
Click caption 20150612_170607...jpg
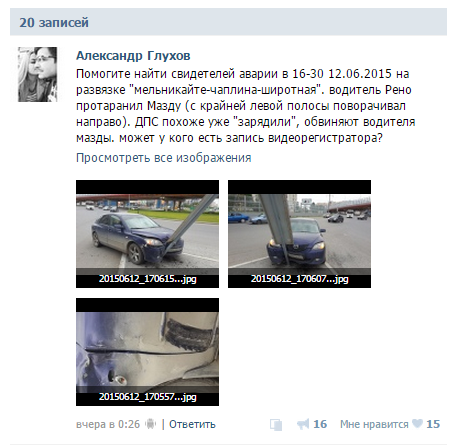299,279
